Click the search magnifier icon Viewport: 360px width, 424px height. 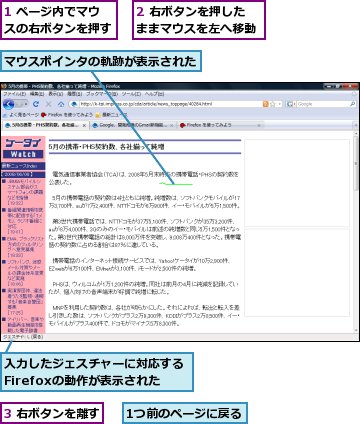click(352, 104)
